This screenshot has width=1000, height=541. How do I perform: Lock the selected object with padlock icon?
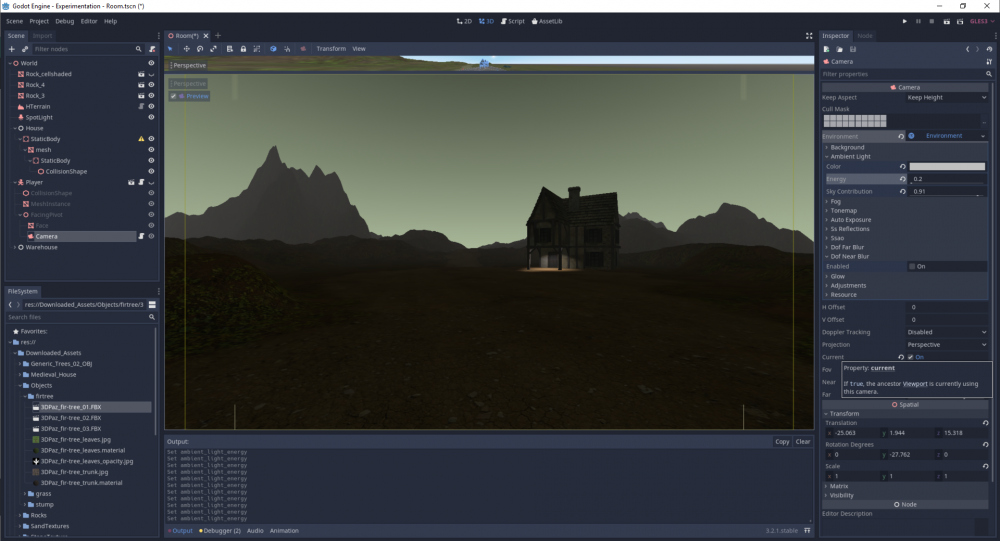tap(243, 48)
